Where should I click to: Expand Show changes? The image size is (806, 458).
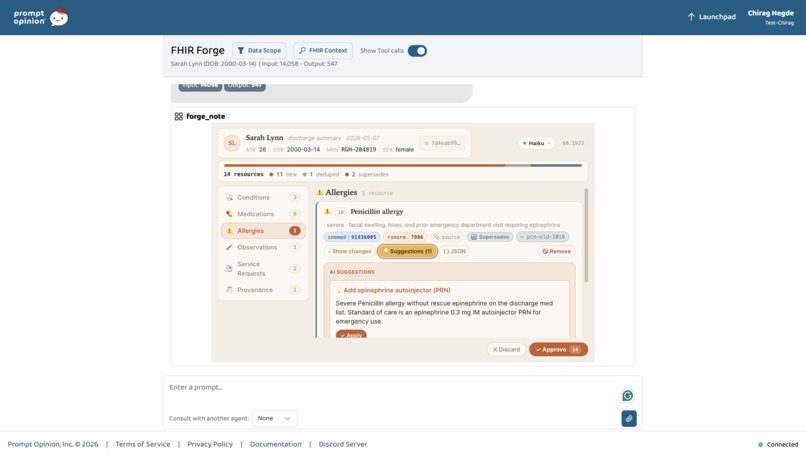coord(350,251)
